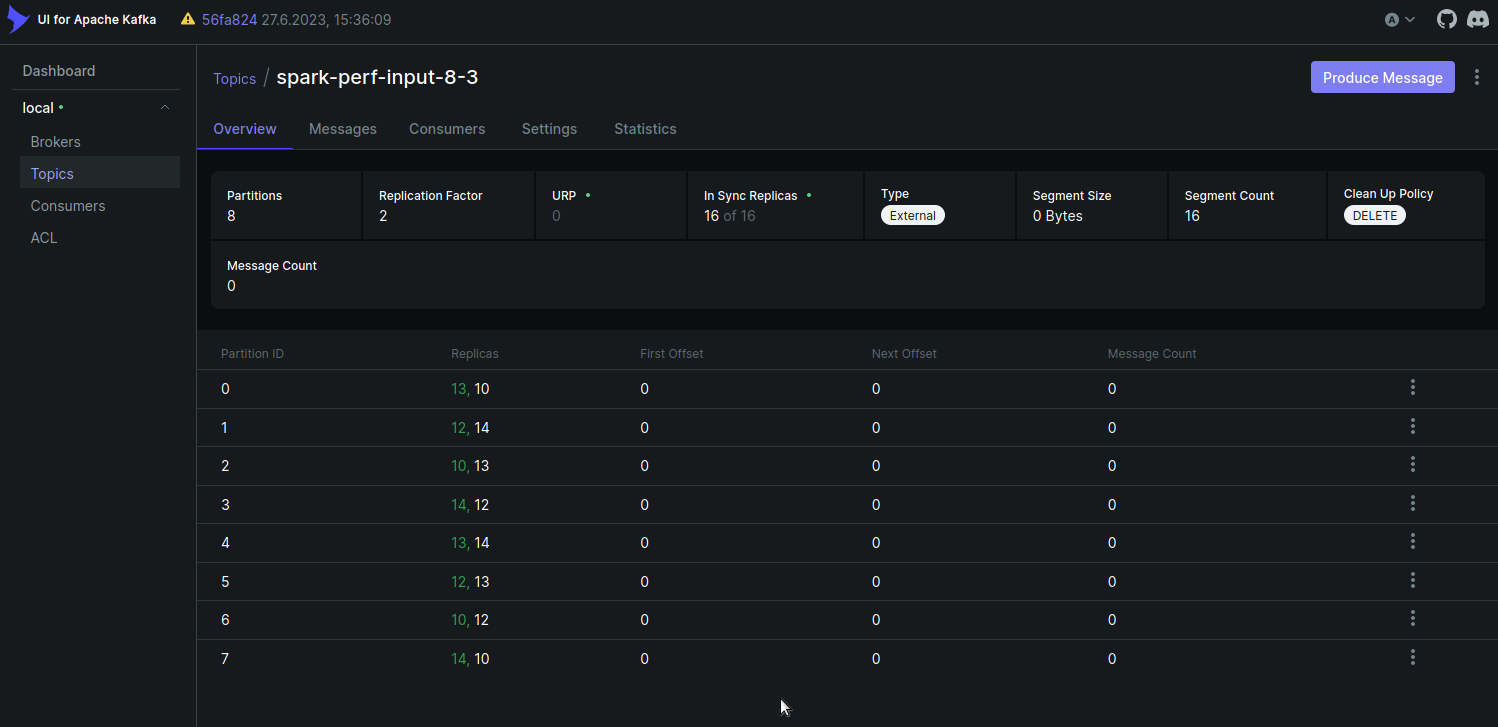Click the Produce Message button
The image size is (1498, 727).
[1383, 78]
